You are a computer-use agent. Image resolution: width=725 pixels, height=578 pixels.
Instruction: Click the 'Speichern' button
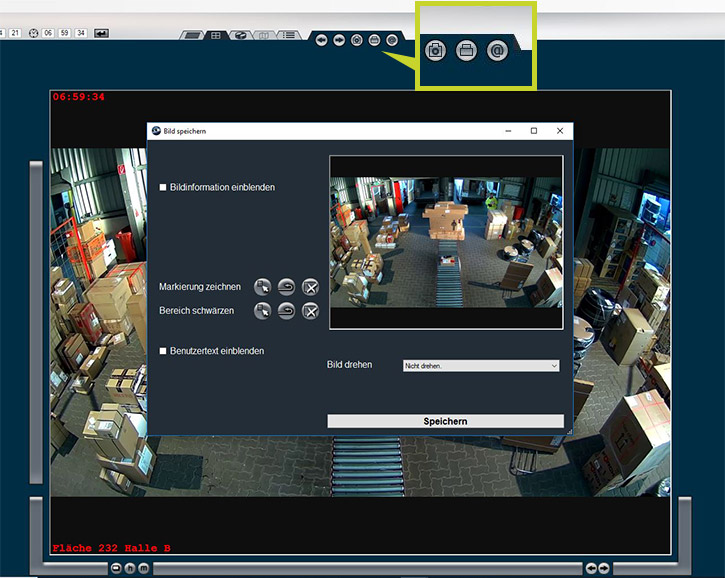445,421
